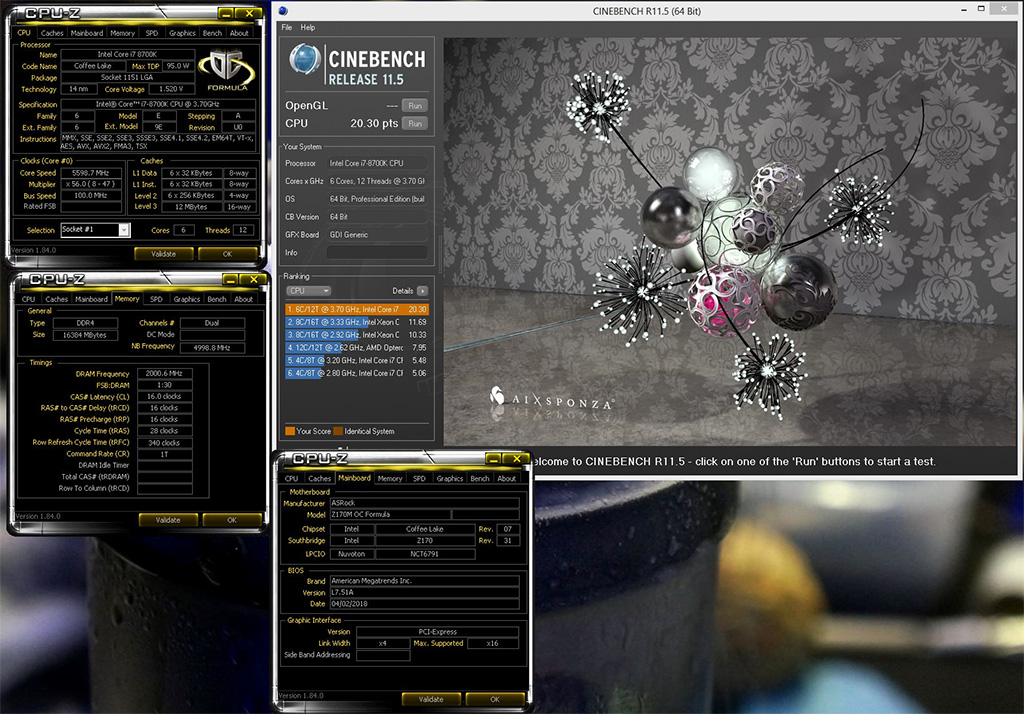The height and width of the screenshot is (714, 1024).
Task: Click the "16384 MBytes" memory size value
Action: click(85, 335)
